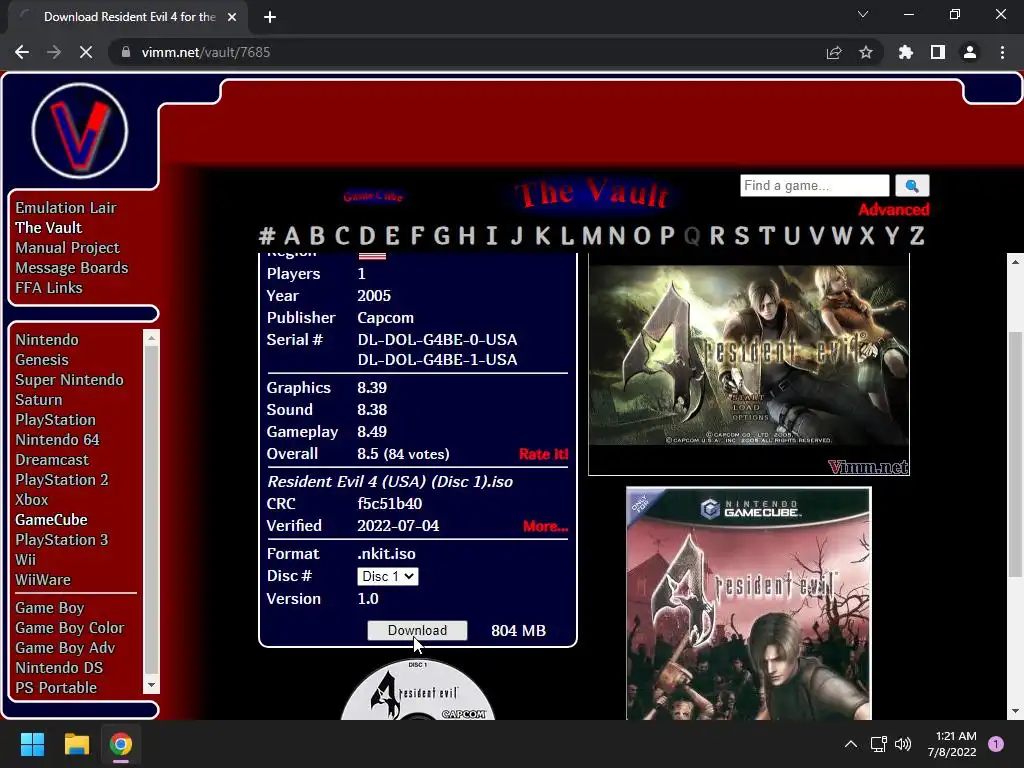Go back with the browser back arrow
This screenshot has width=1024, height=768.
tap(22, 52)
